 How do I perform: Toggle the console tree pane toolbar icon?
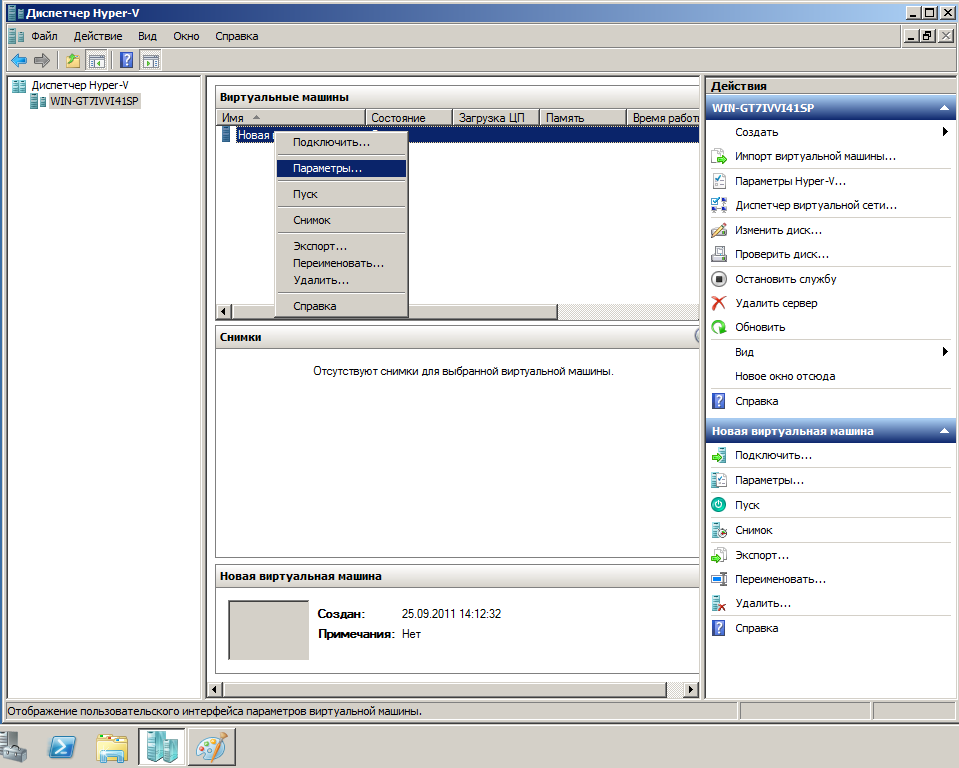(97, 60)
